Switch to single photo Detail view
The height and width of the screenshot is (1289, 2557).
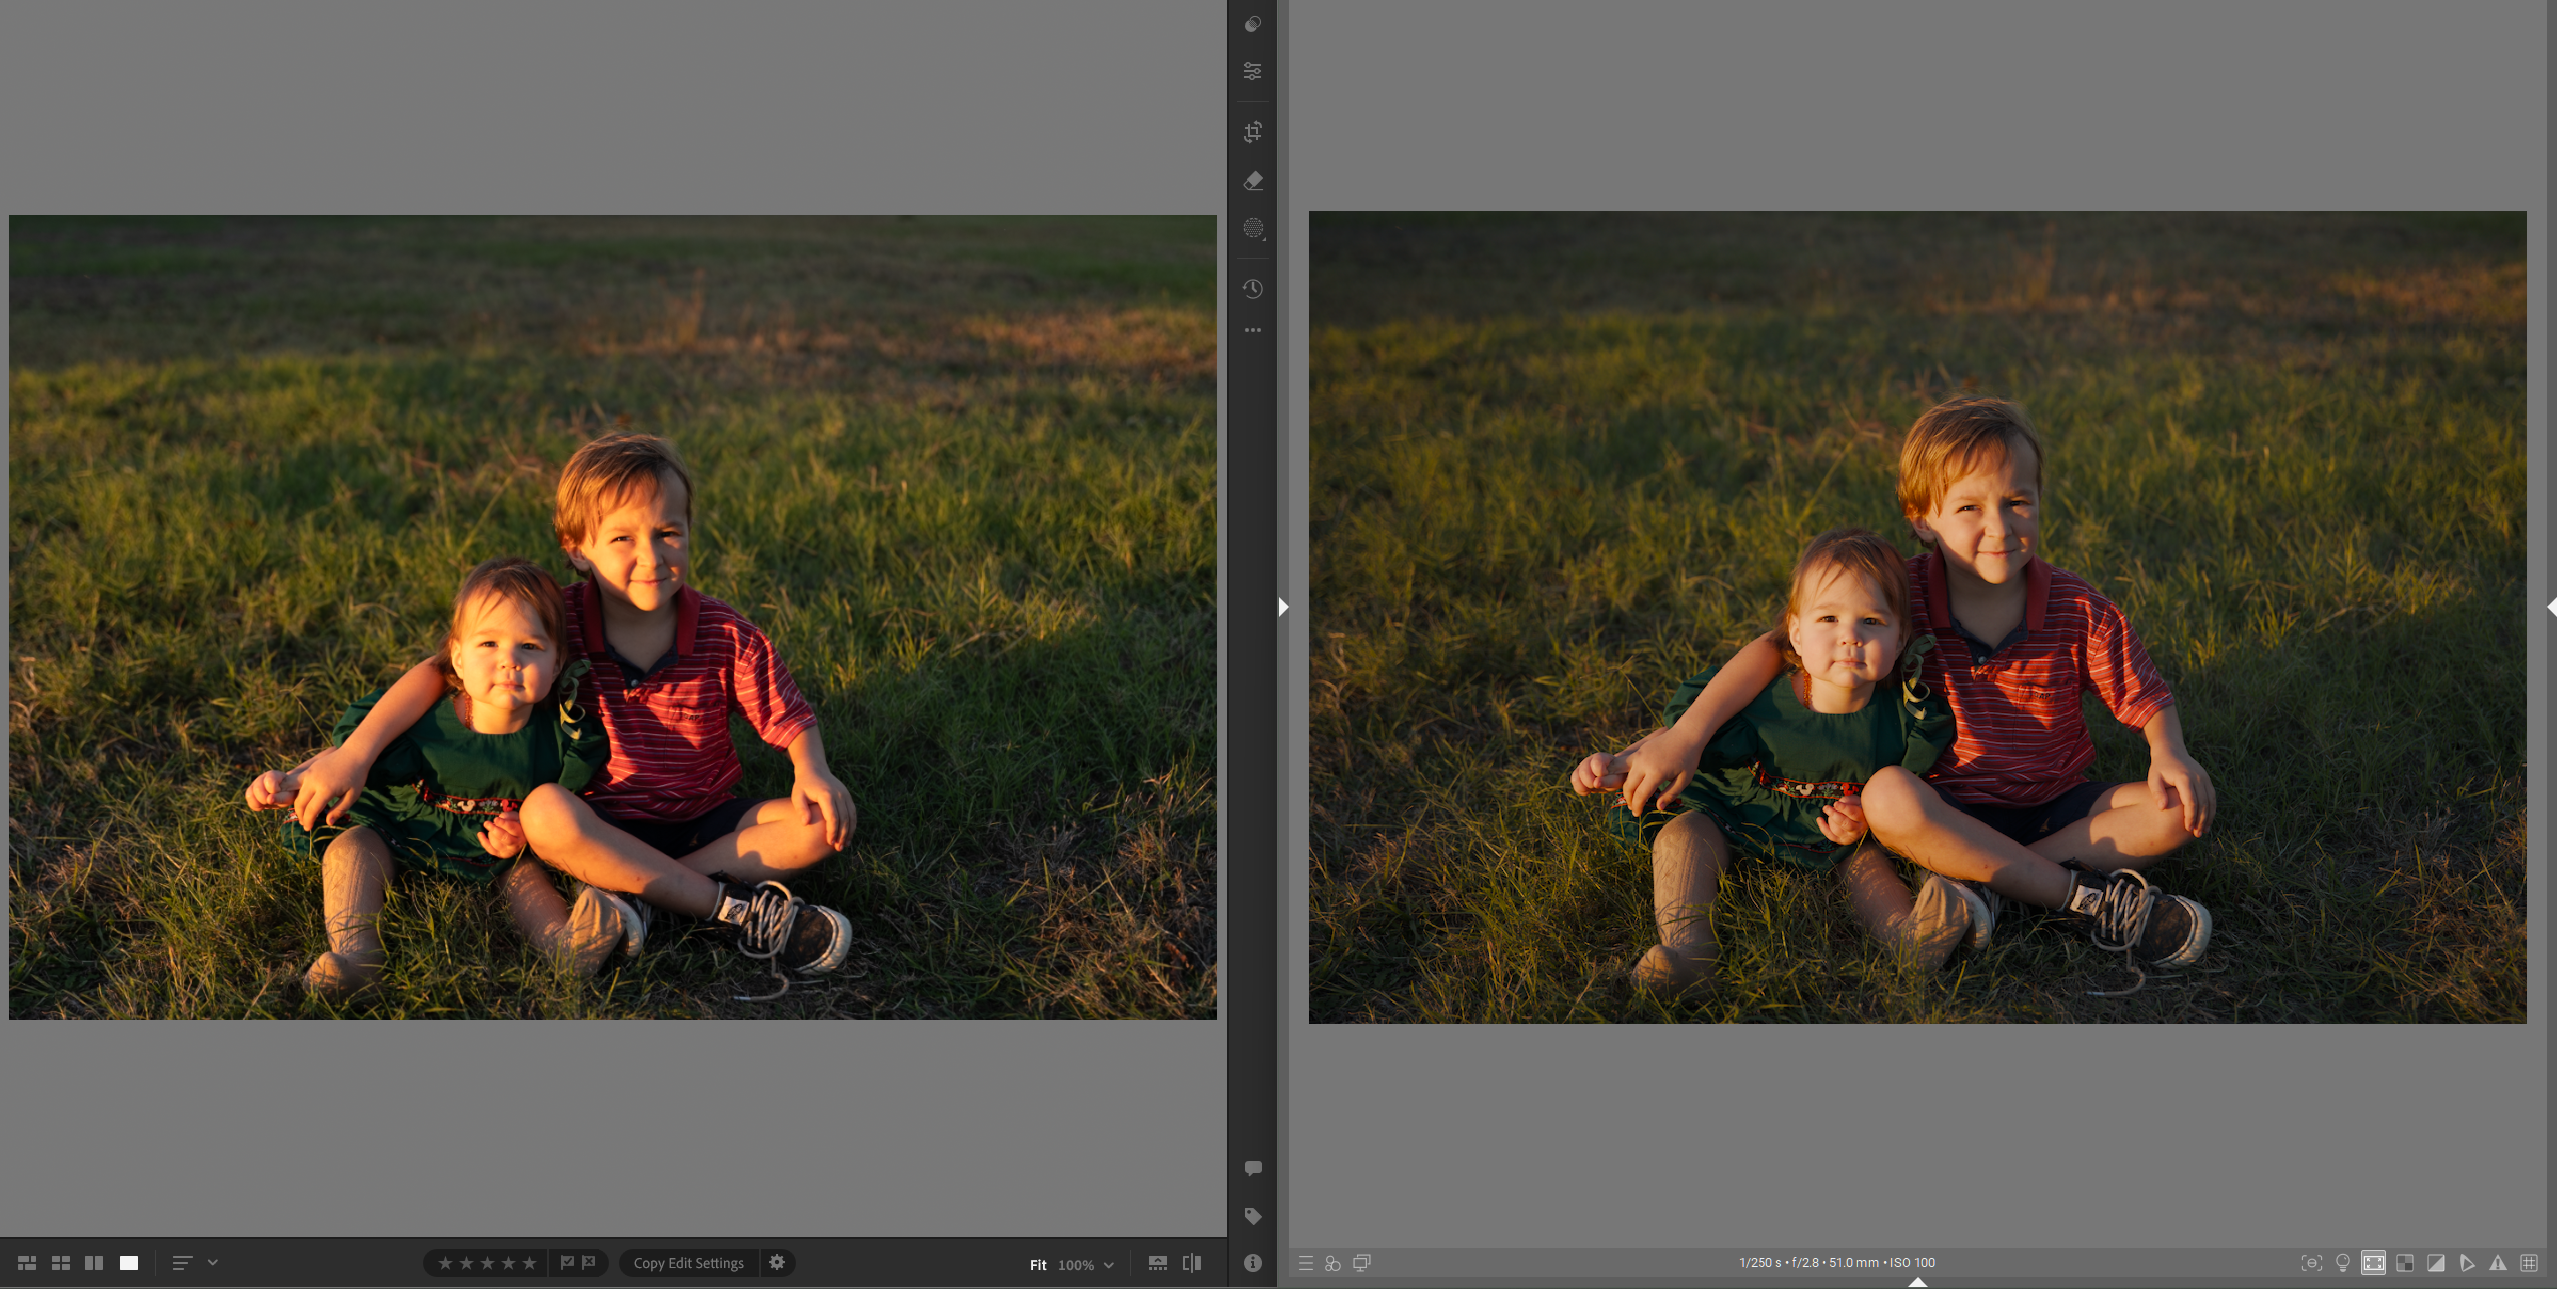coord(129,1263)
